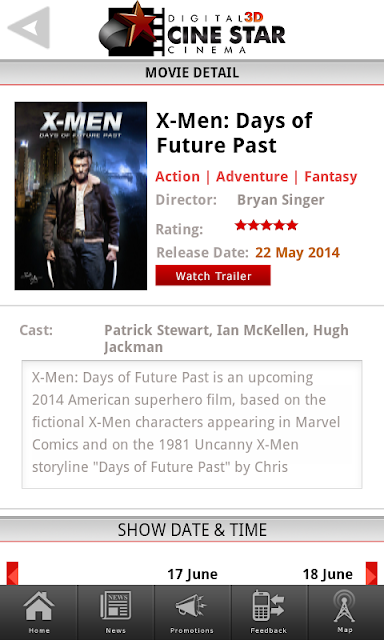The width and height of the screenshot is (384, 640).
Task: Tap the movie synopsis text box
Action: click(x=192, y=424)
